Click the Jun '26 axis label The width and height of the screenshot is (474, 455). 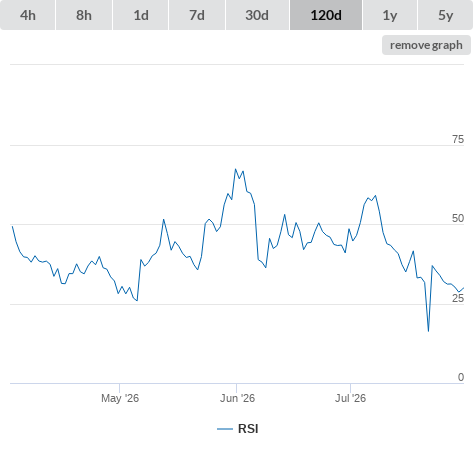(237, 398)
